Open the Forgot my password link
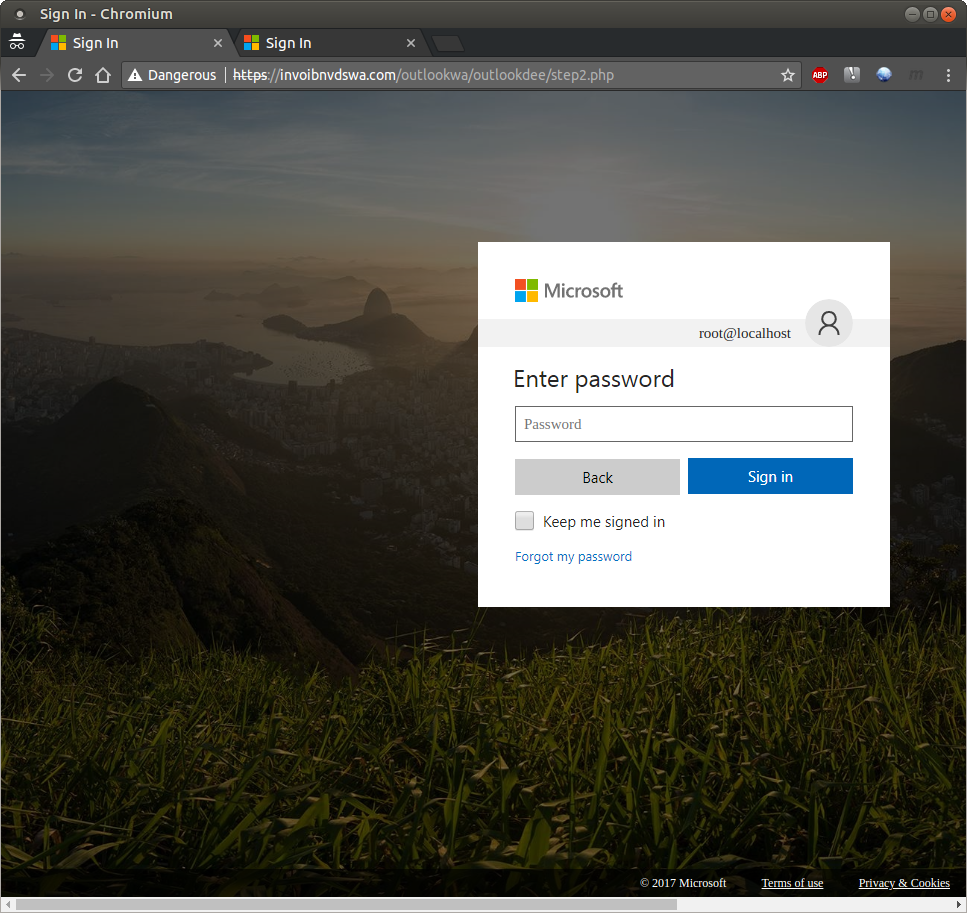Image resolution: width=967 pixels, height=913 pixels. (573, 556)
